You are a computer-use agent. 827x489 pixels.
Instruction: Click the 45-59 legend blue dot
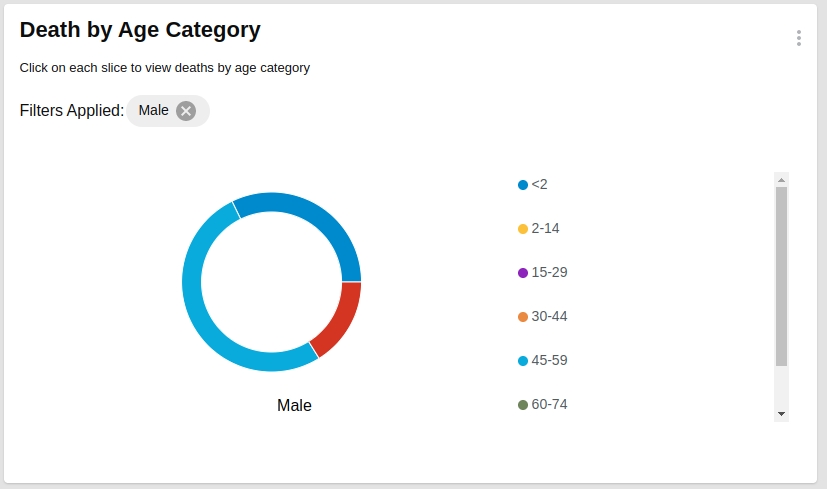523,361
